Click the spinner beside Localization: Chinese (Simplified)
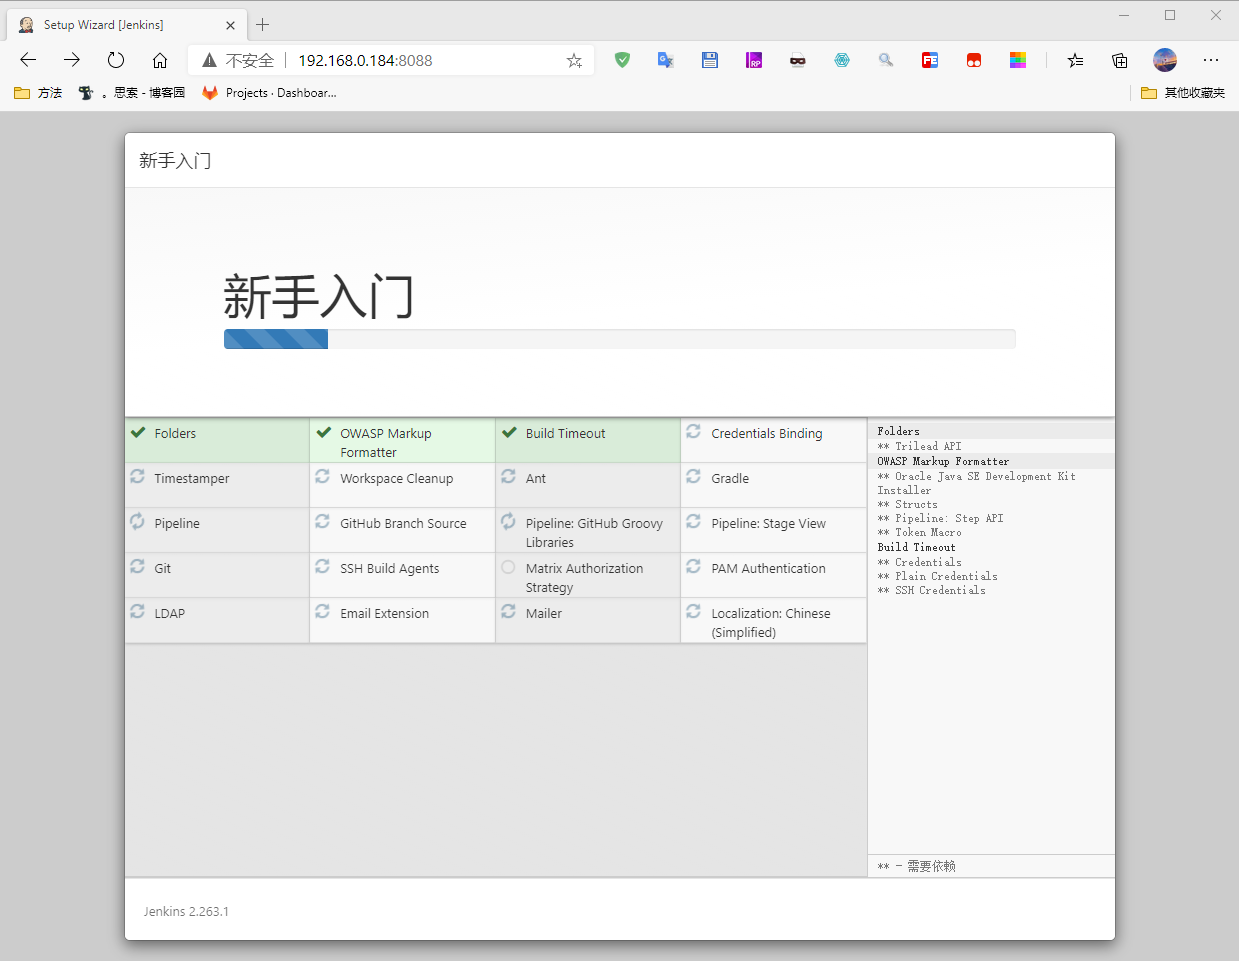 click(693, 611)
